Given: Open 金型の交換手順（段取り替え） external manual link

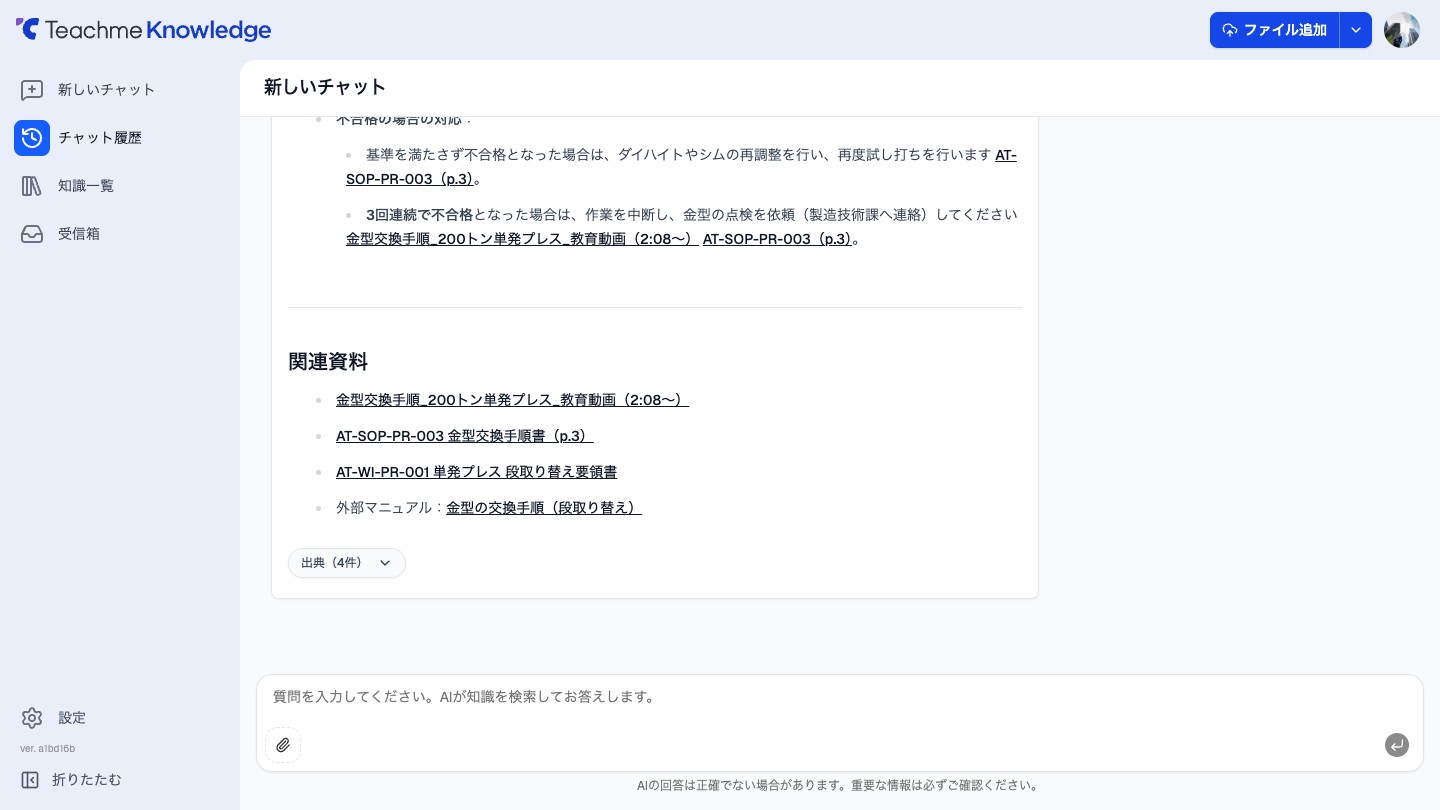Looking at the screenshot, I should tap(544, 508).
